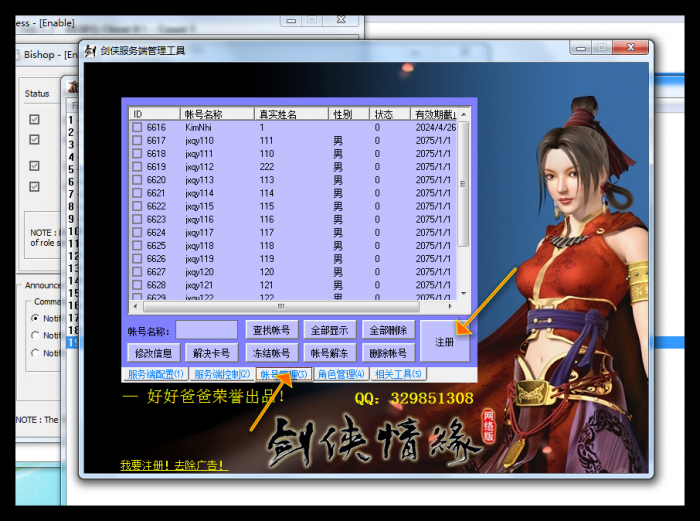Screen dimensions: 700x521
Task: Click ID number 6626
Action: [156, 259]
